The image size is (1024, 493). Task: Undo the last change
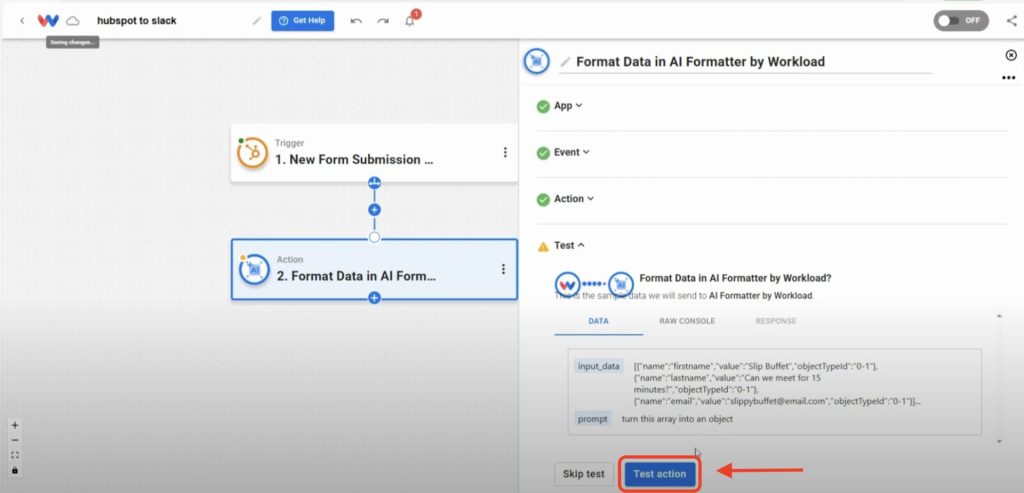pos(356,21)
